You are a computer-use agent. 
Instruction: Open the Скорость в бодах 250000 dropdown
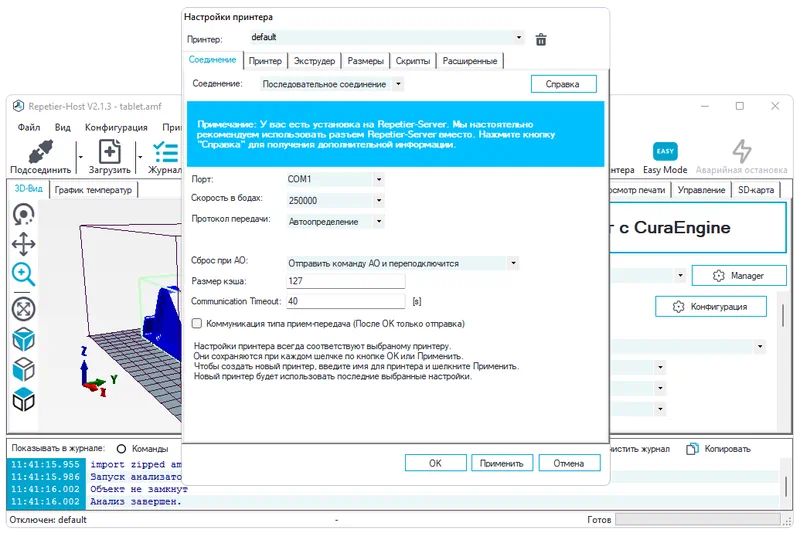tap(335, 200)
